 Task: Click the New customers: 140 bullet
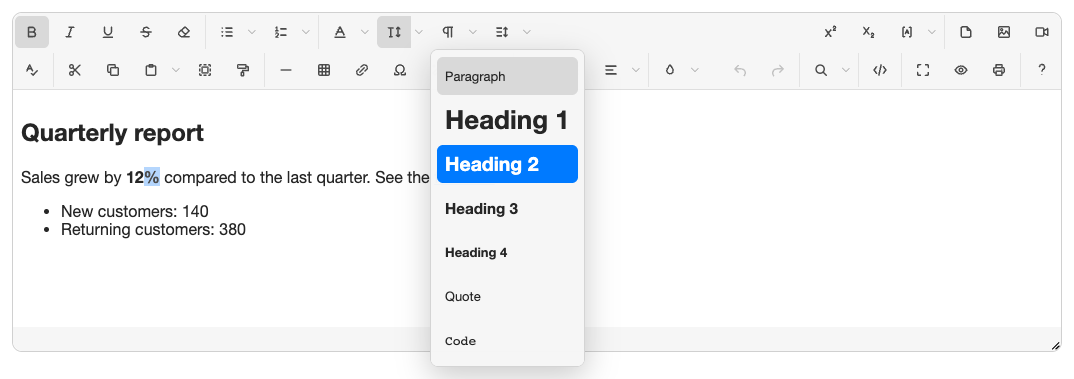point(134,211)
